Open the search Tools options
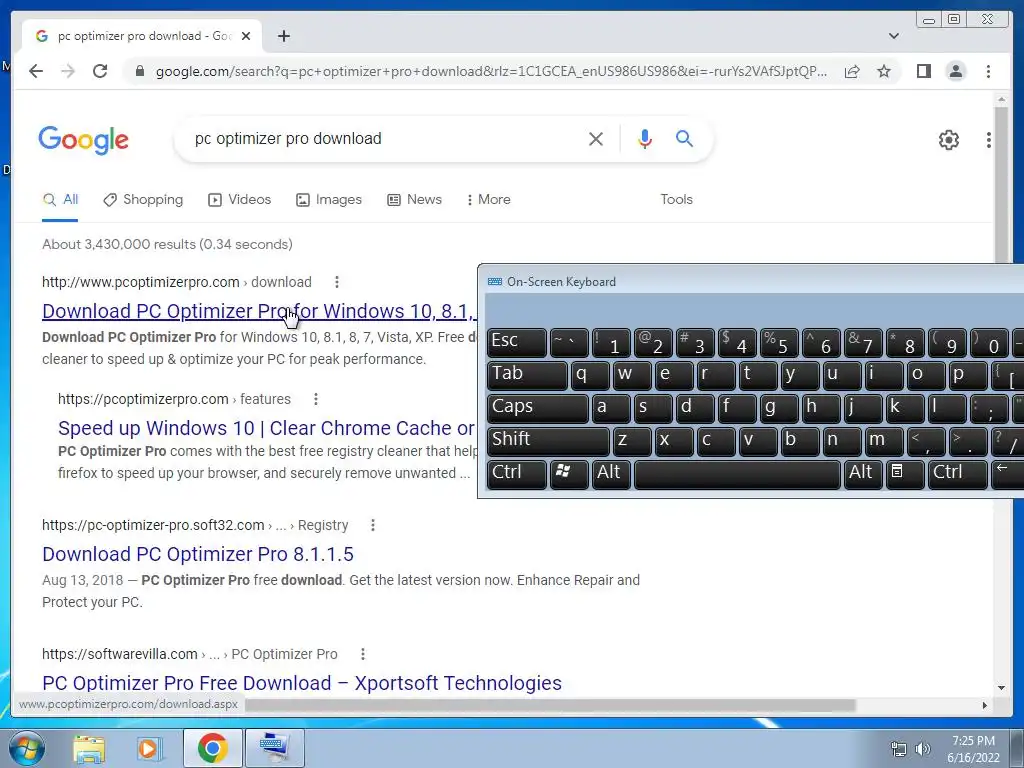This screenshot has width=1024, height=768. tap(676, 200)
